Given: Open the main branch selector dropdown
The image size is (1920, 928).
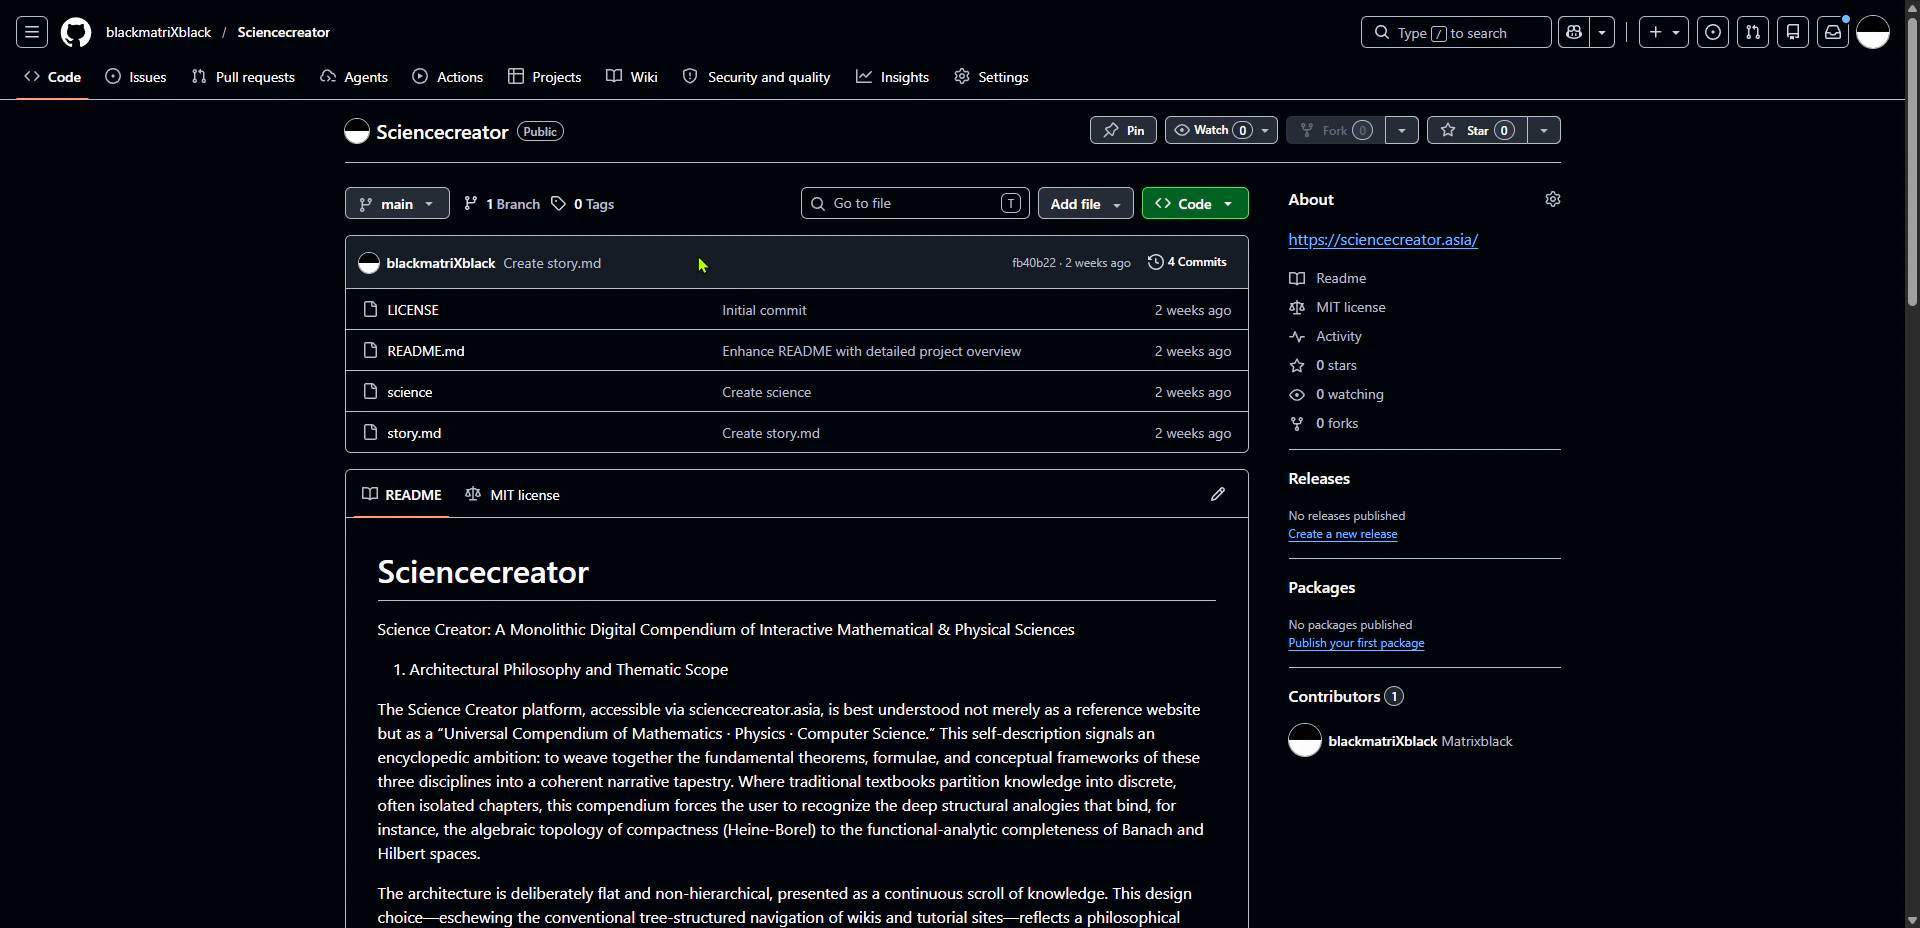Looking at the screenshot, I should pyautogui.click(x=397, y=203).
